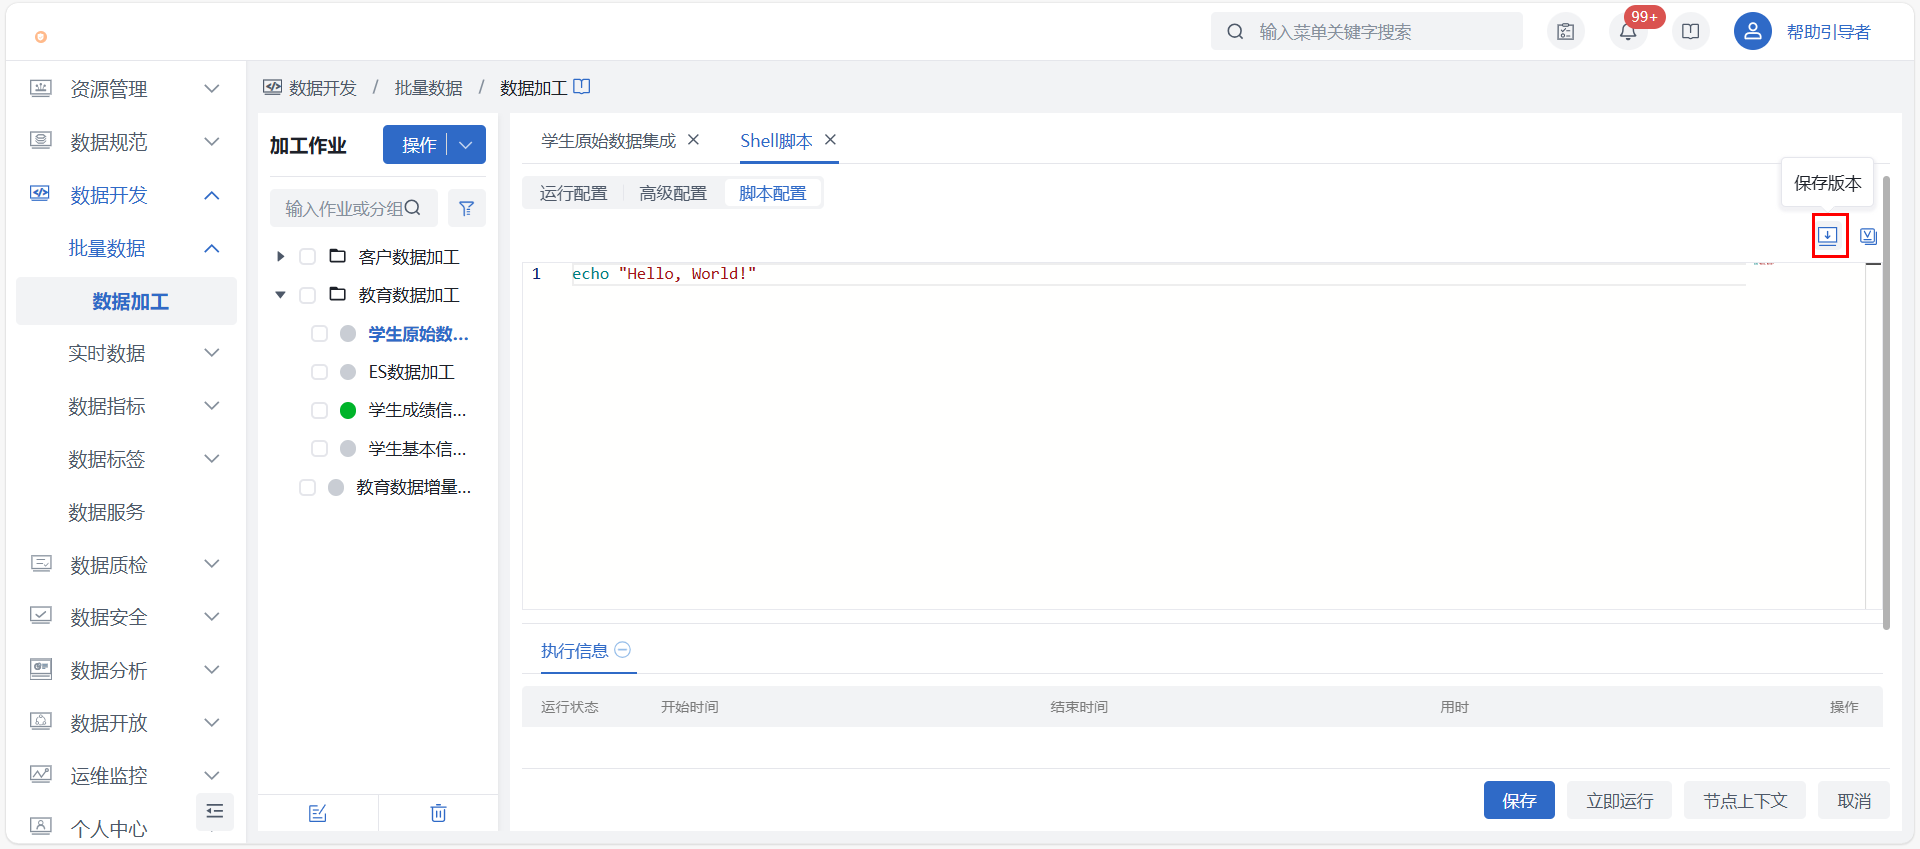
Task: Check the 学生基本信... job checkbox
Action: [320, 449]
